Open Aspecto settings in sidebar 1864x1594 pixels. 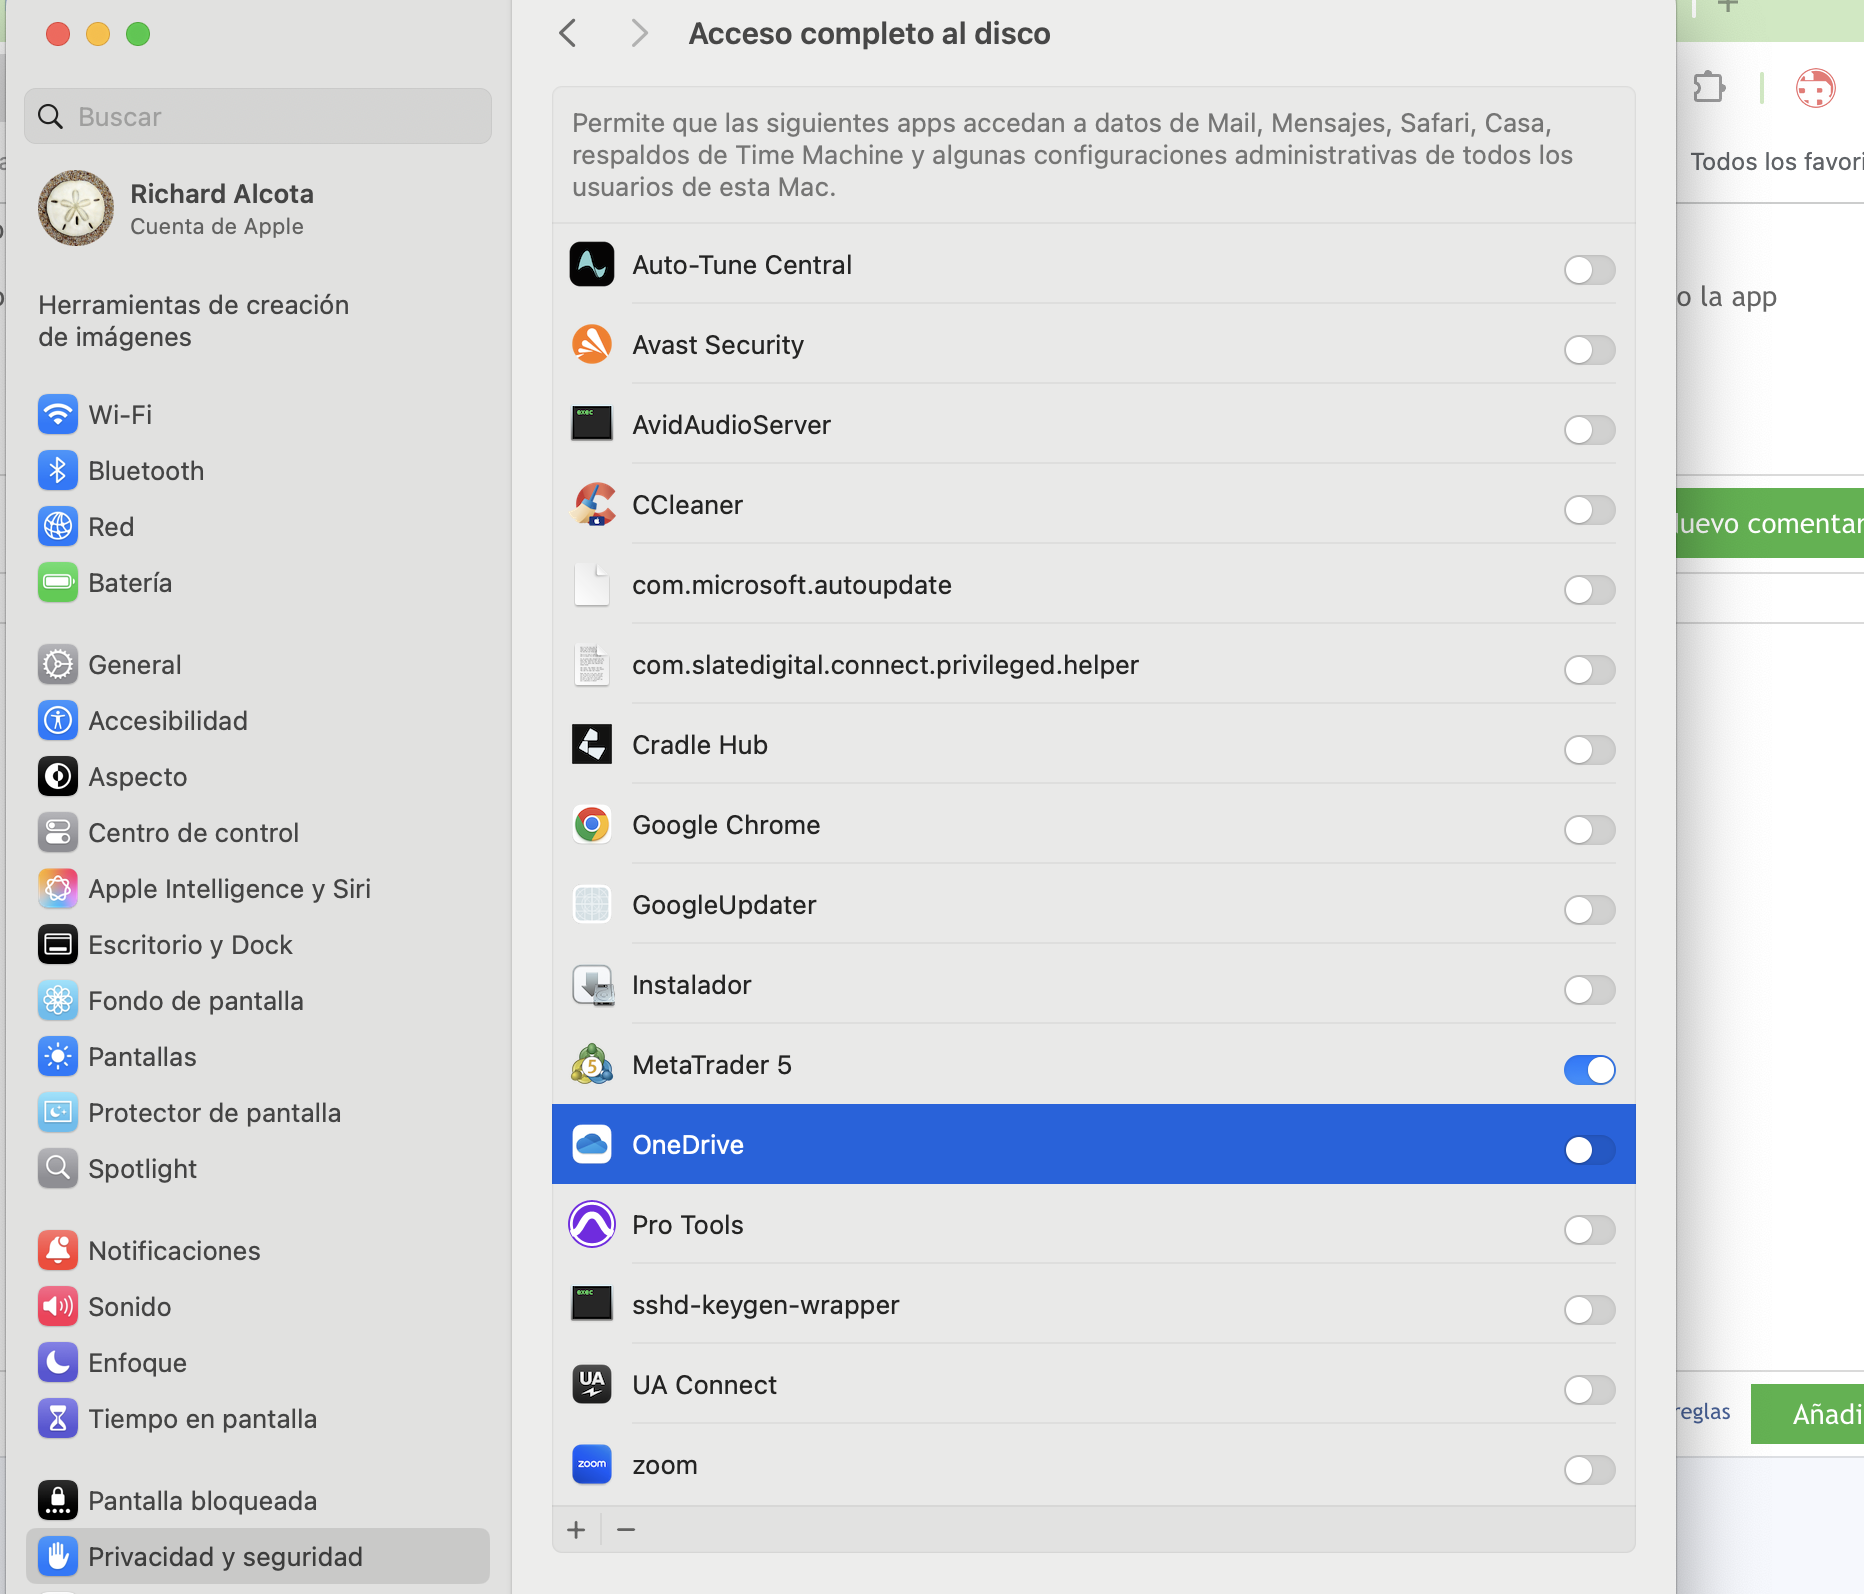click(258, 777)
